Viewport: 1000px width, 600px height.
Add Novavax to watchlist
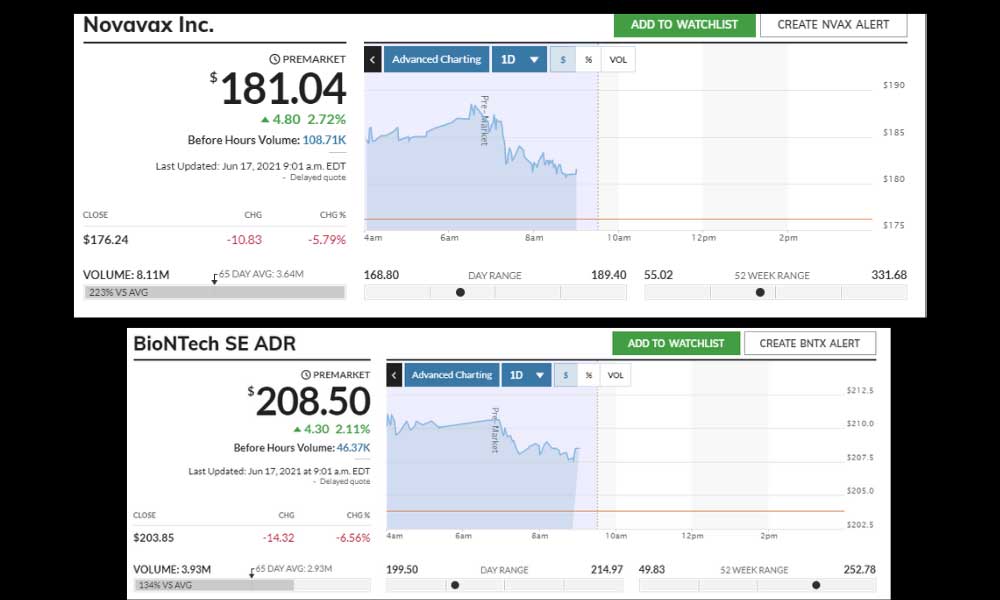click(684, 25)
